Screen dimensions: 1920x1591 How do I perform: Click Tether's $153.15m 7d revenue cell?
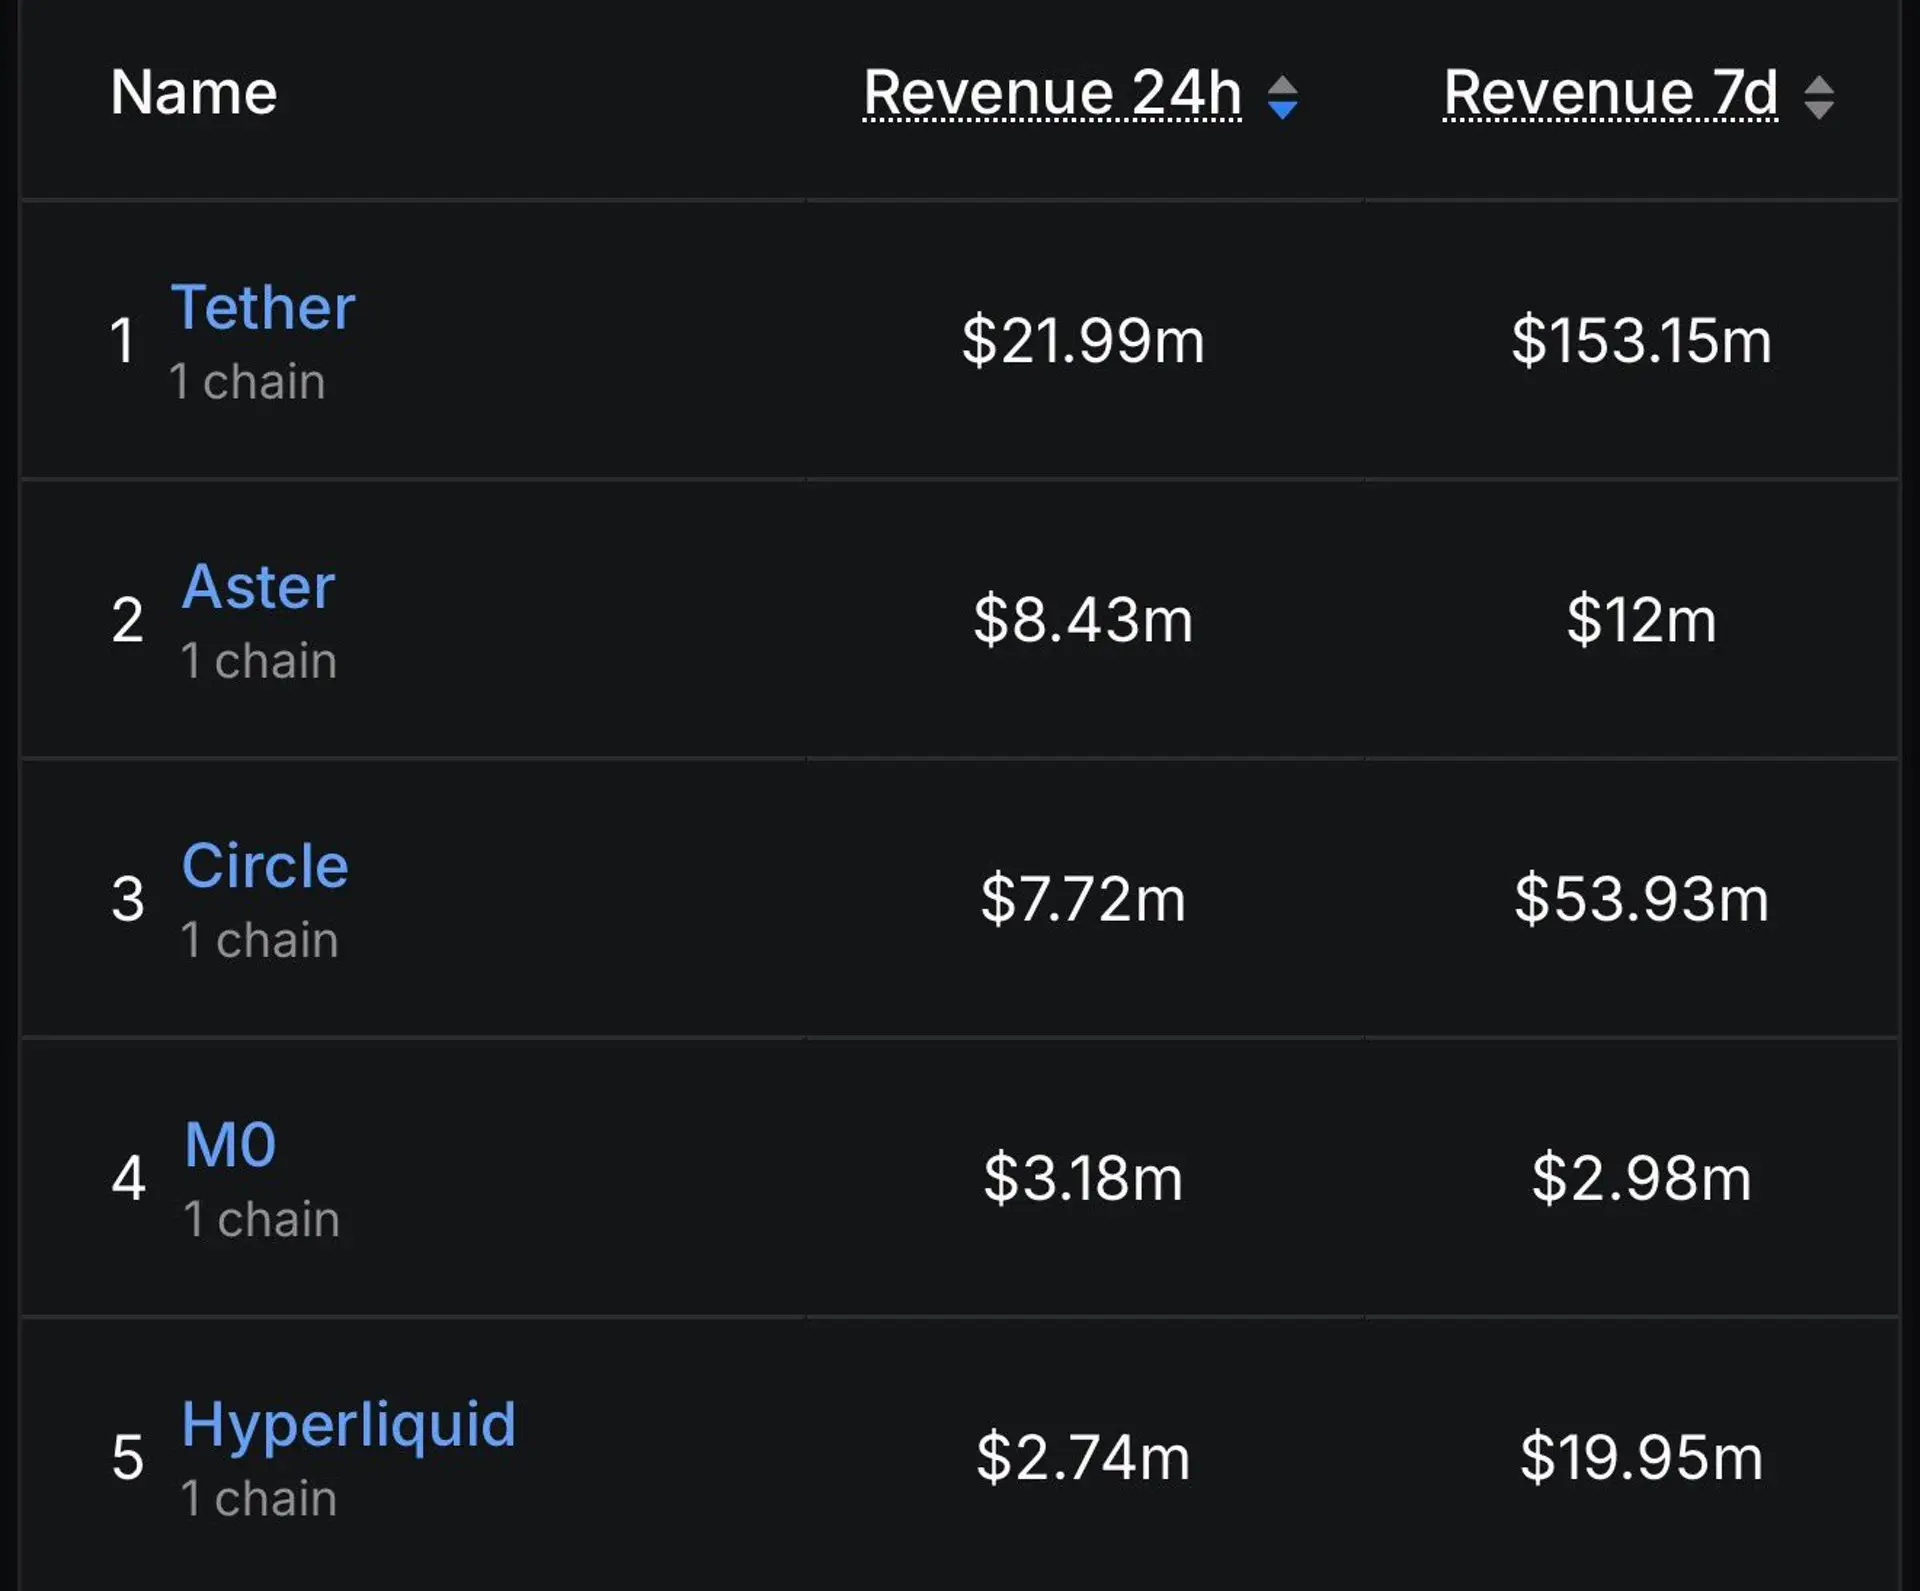point(1641,340)
